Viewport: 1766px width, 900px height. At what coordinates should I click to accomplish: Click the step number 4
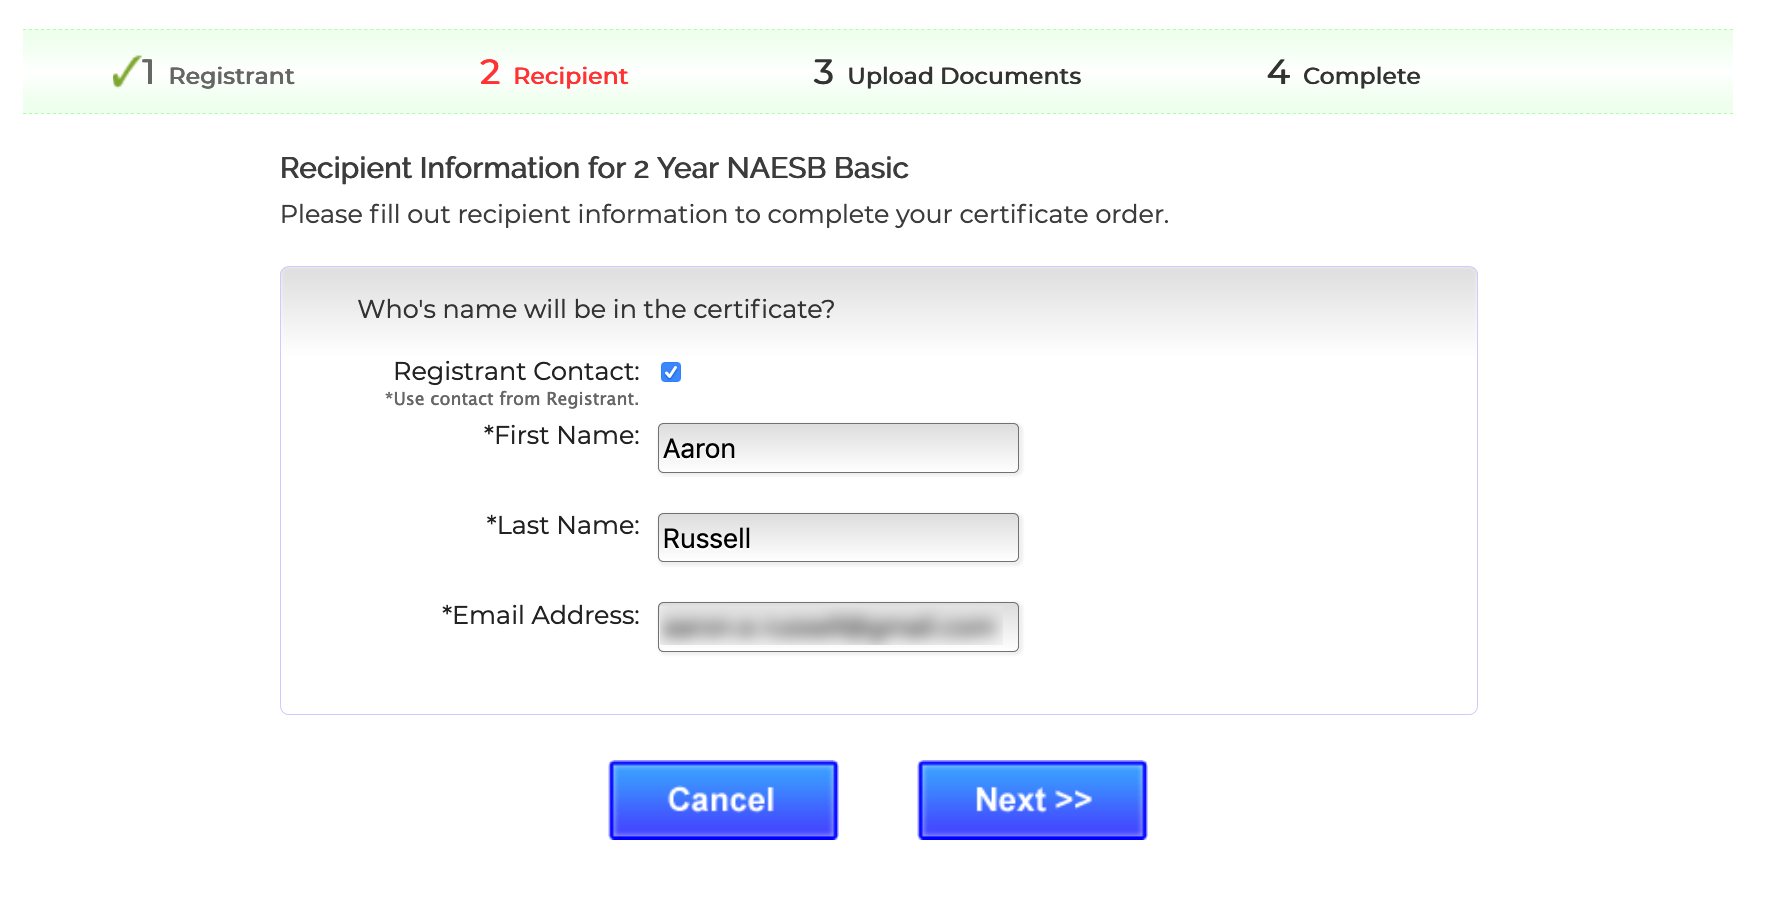click(1278, 73)
